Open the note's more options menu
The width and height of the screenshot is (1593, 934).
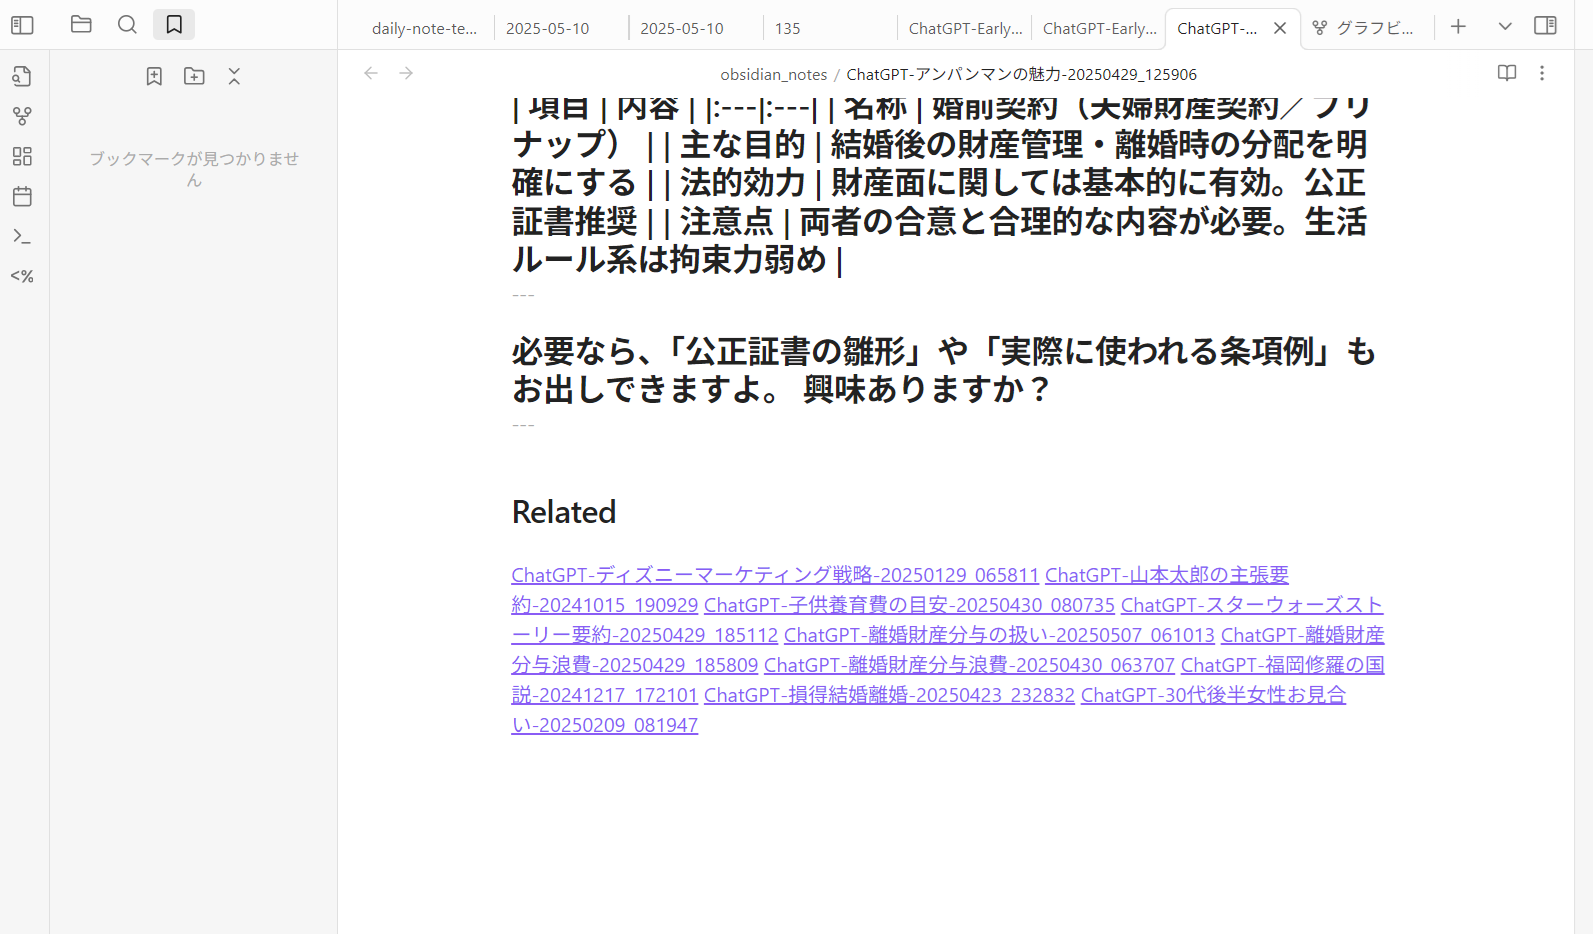click(1542, 73)
